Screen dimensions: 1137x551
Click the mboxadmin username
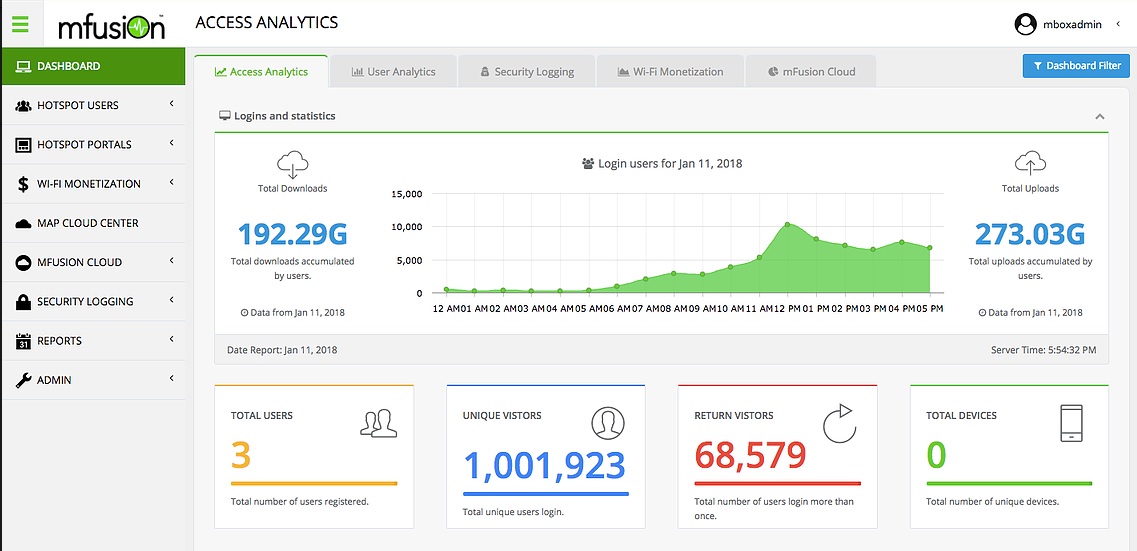[1073, 25]
